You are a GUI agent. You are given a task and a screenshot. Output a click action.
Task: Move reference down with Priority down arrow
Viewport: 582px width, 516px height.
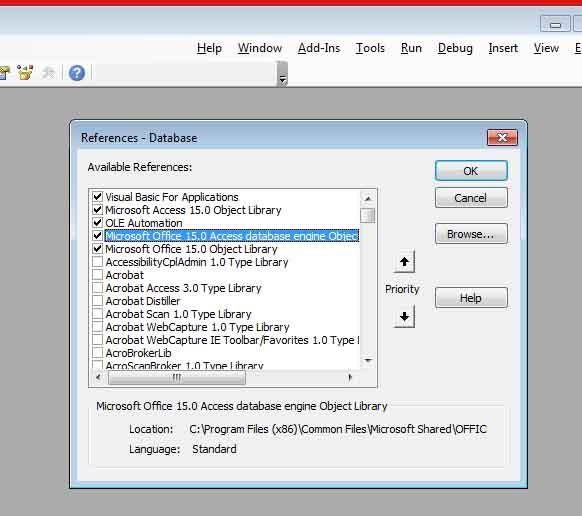(x=404, y=317)
